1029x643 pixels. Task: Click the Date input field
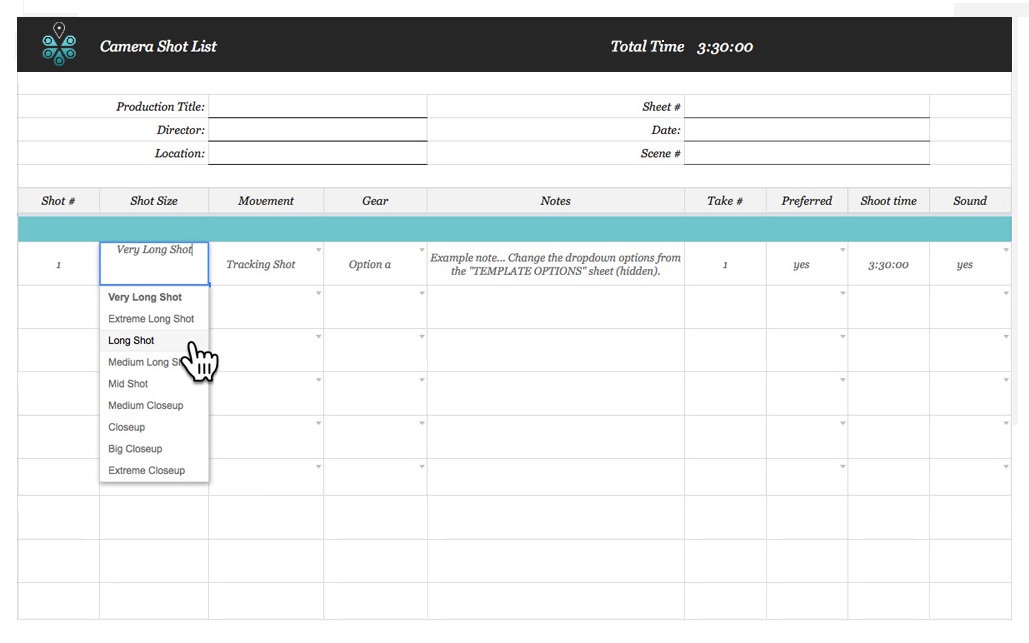pos(806,130)
